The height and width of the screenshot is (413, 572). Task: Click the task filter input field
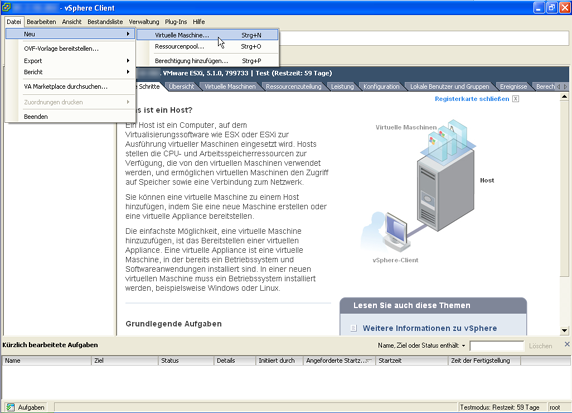(496, 346)
